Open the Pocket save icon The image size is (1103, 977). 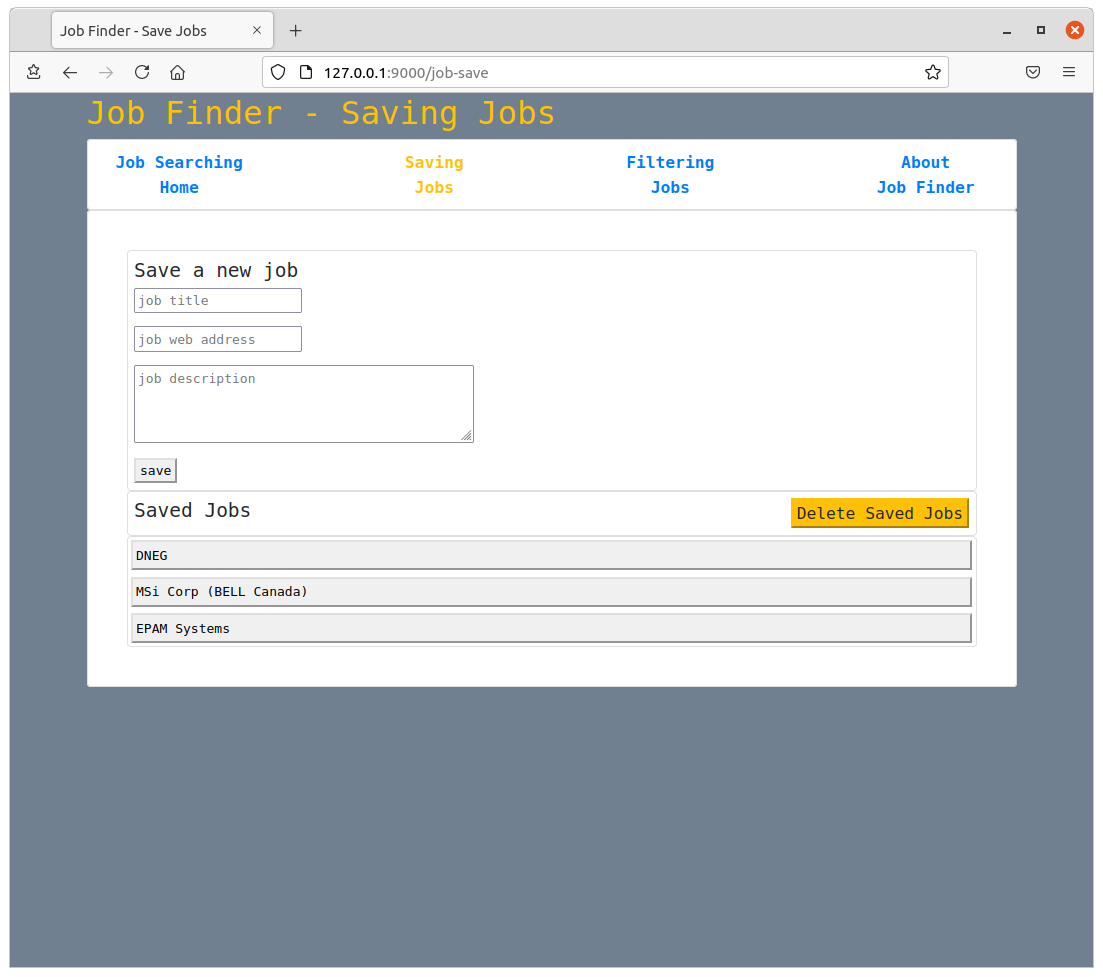(1033, 72)
